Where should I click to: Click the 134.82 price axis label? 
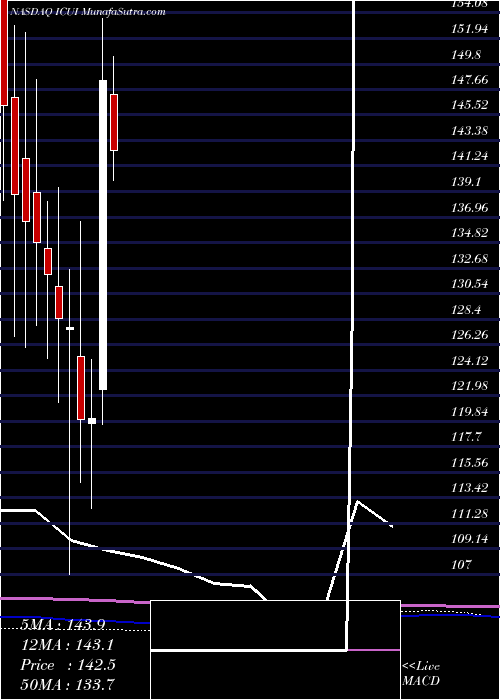pos(469,233)
